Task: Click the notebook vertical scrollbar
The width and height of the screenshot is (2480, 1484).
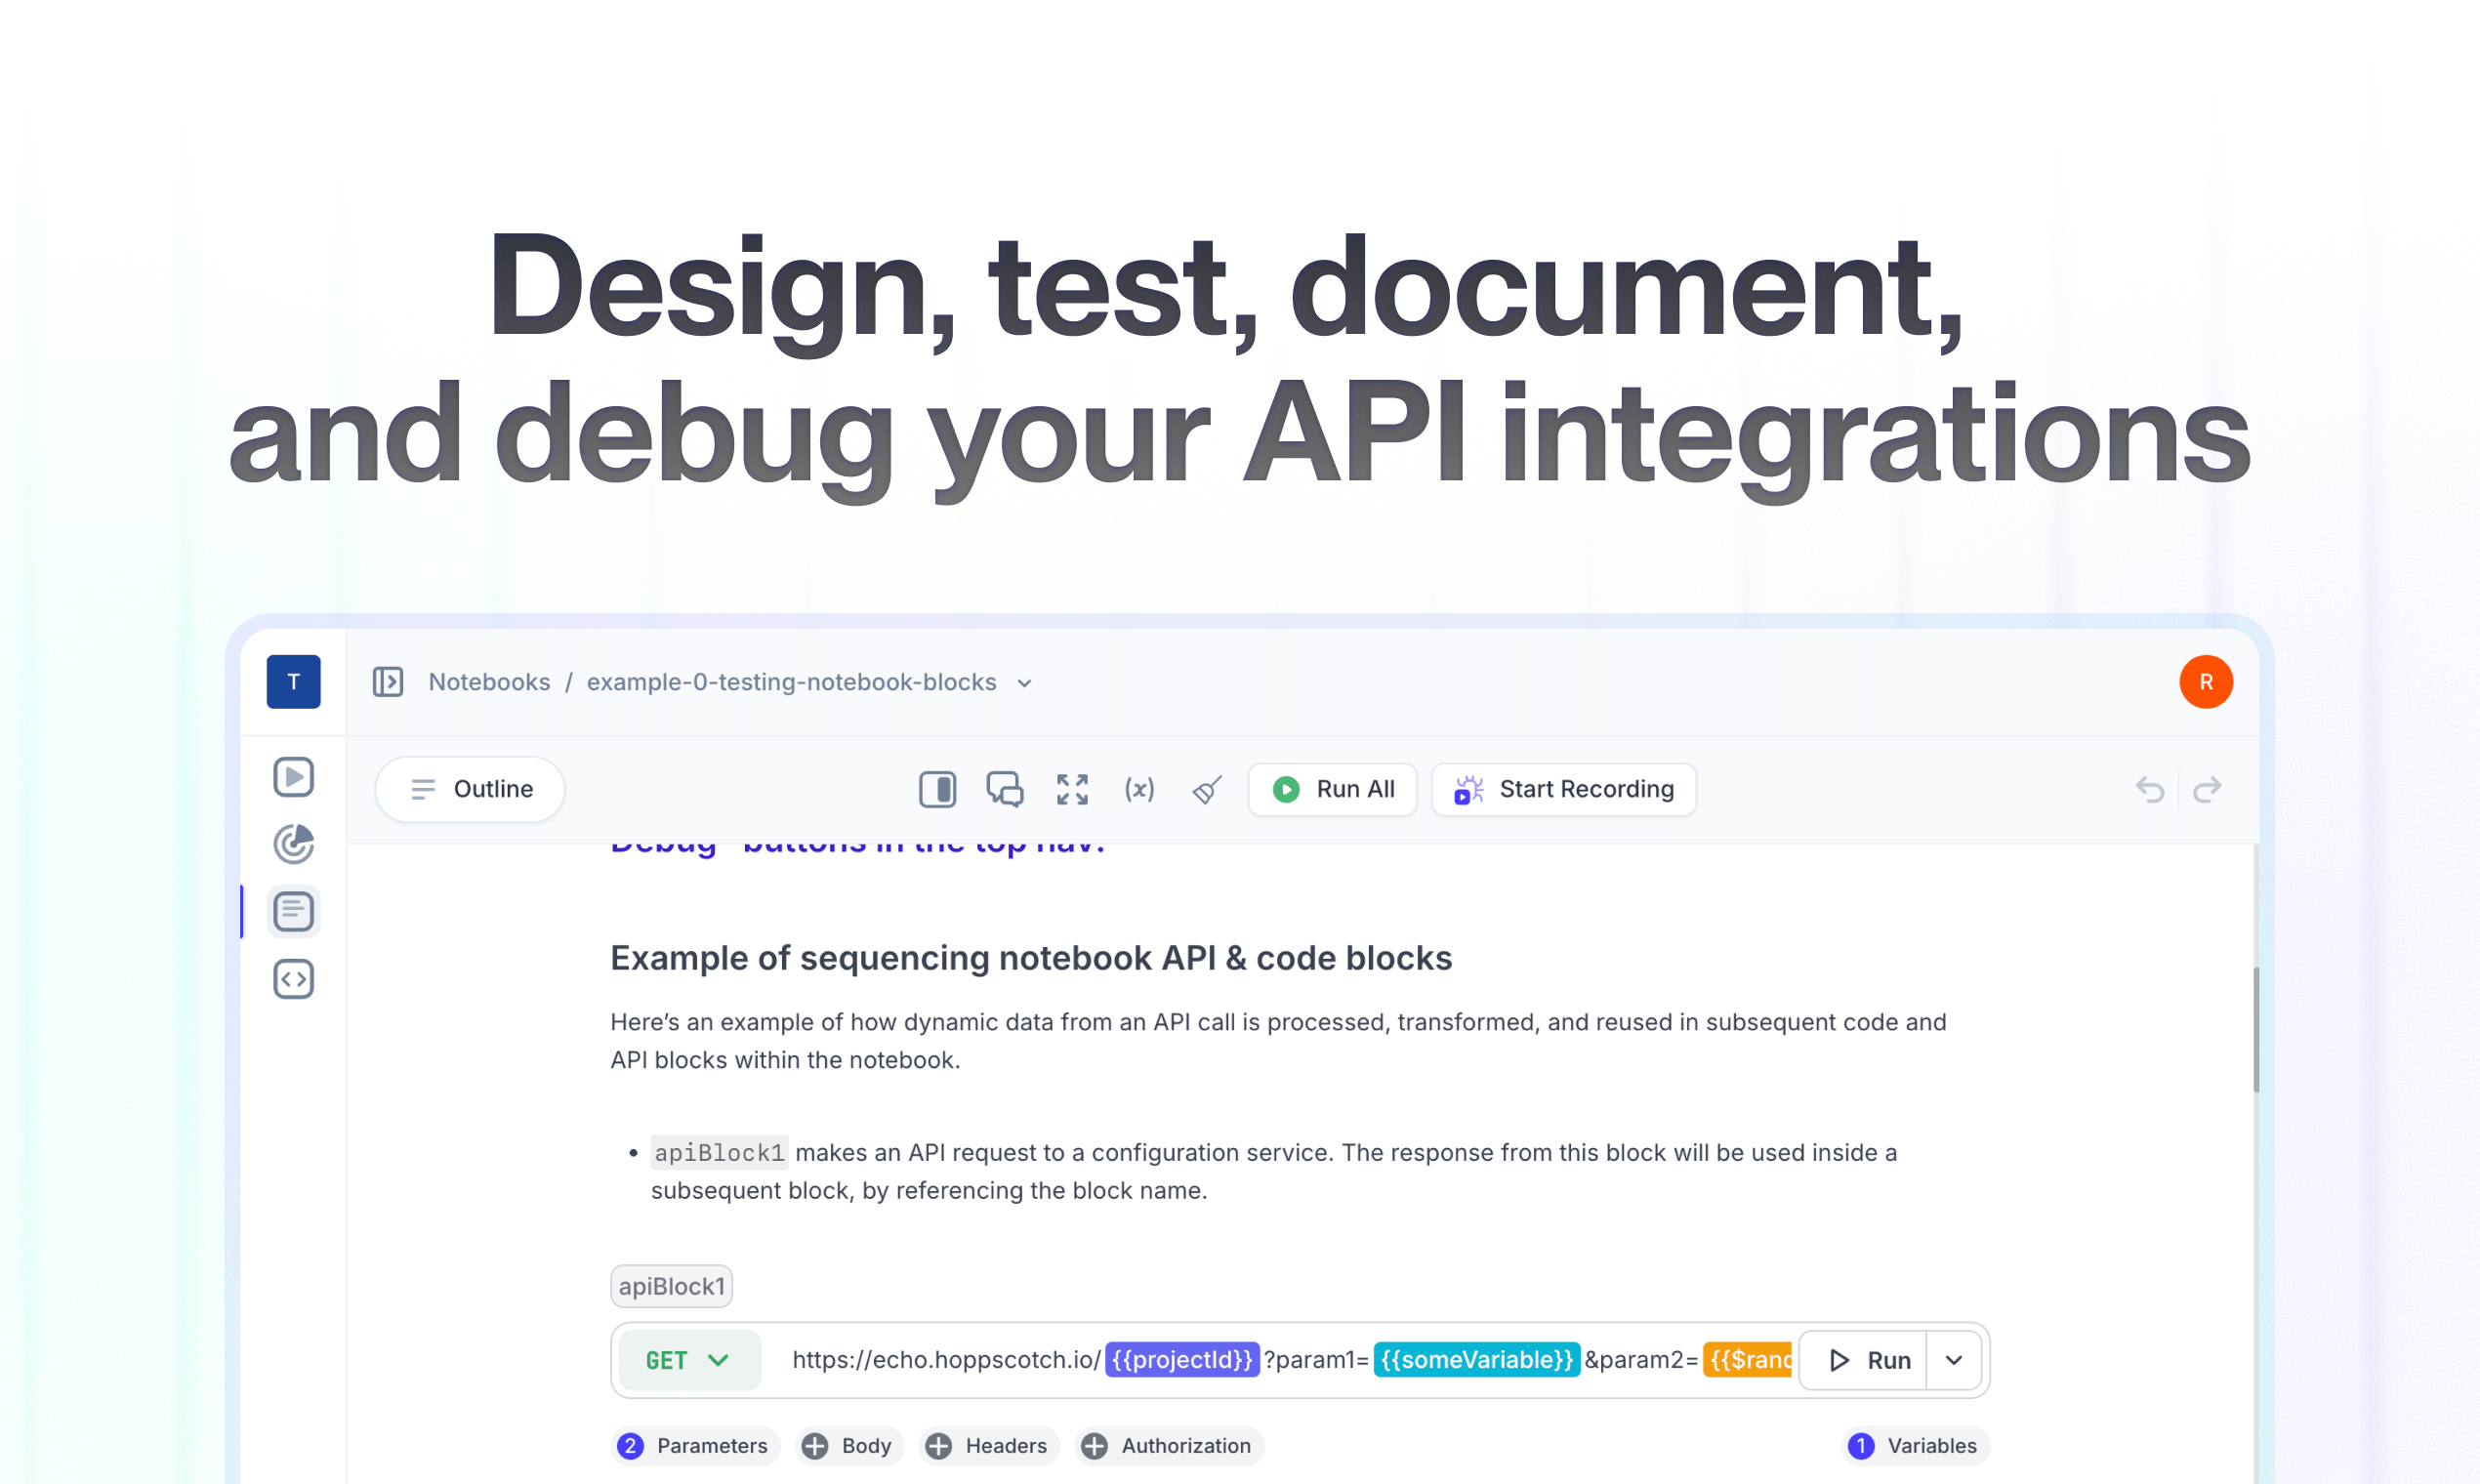Action: tap(2255, 1030)
